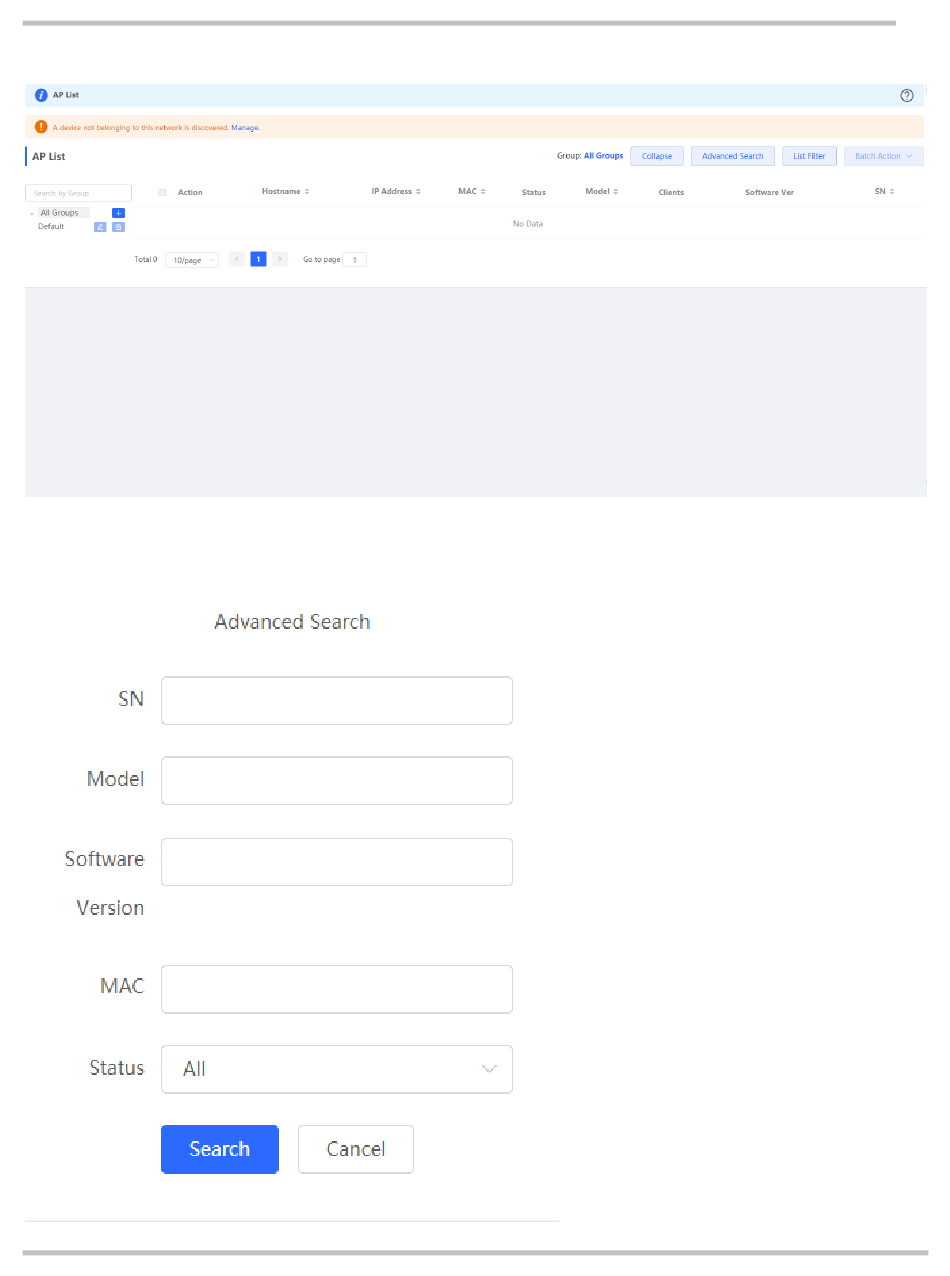Click the blue plus add group icon
This screenshot has width=950, height=1276.
(x=118, y=213)
